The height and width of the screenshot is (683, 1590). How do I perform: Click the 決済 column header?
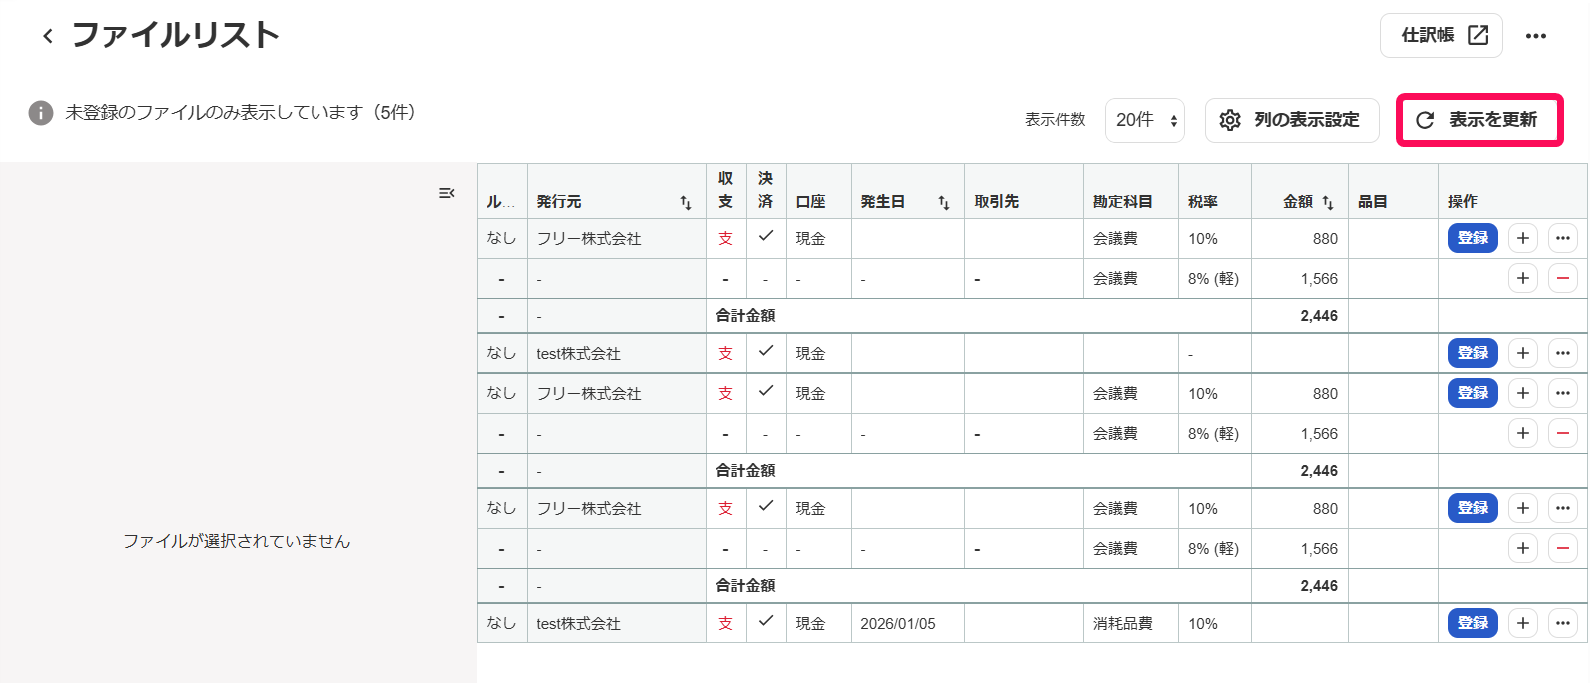(765, 190)
